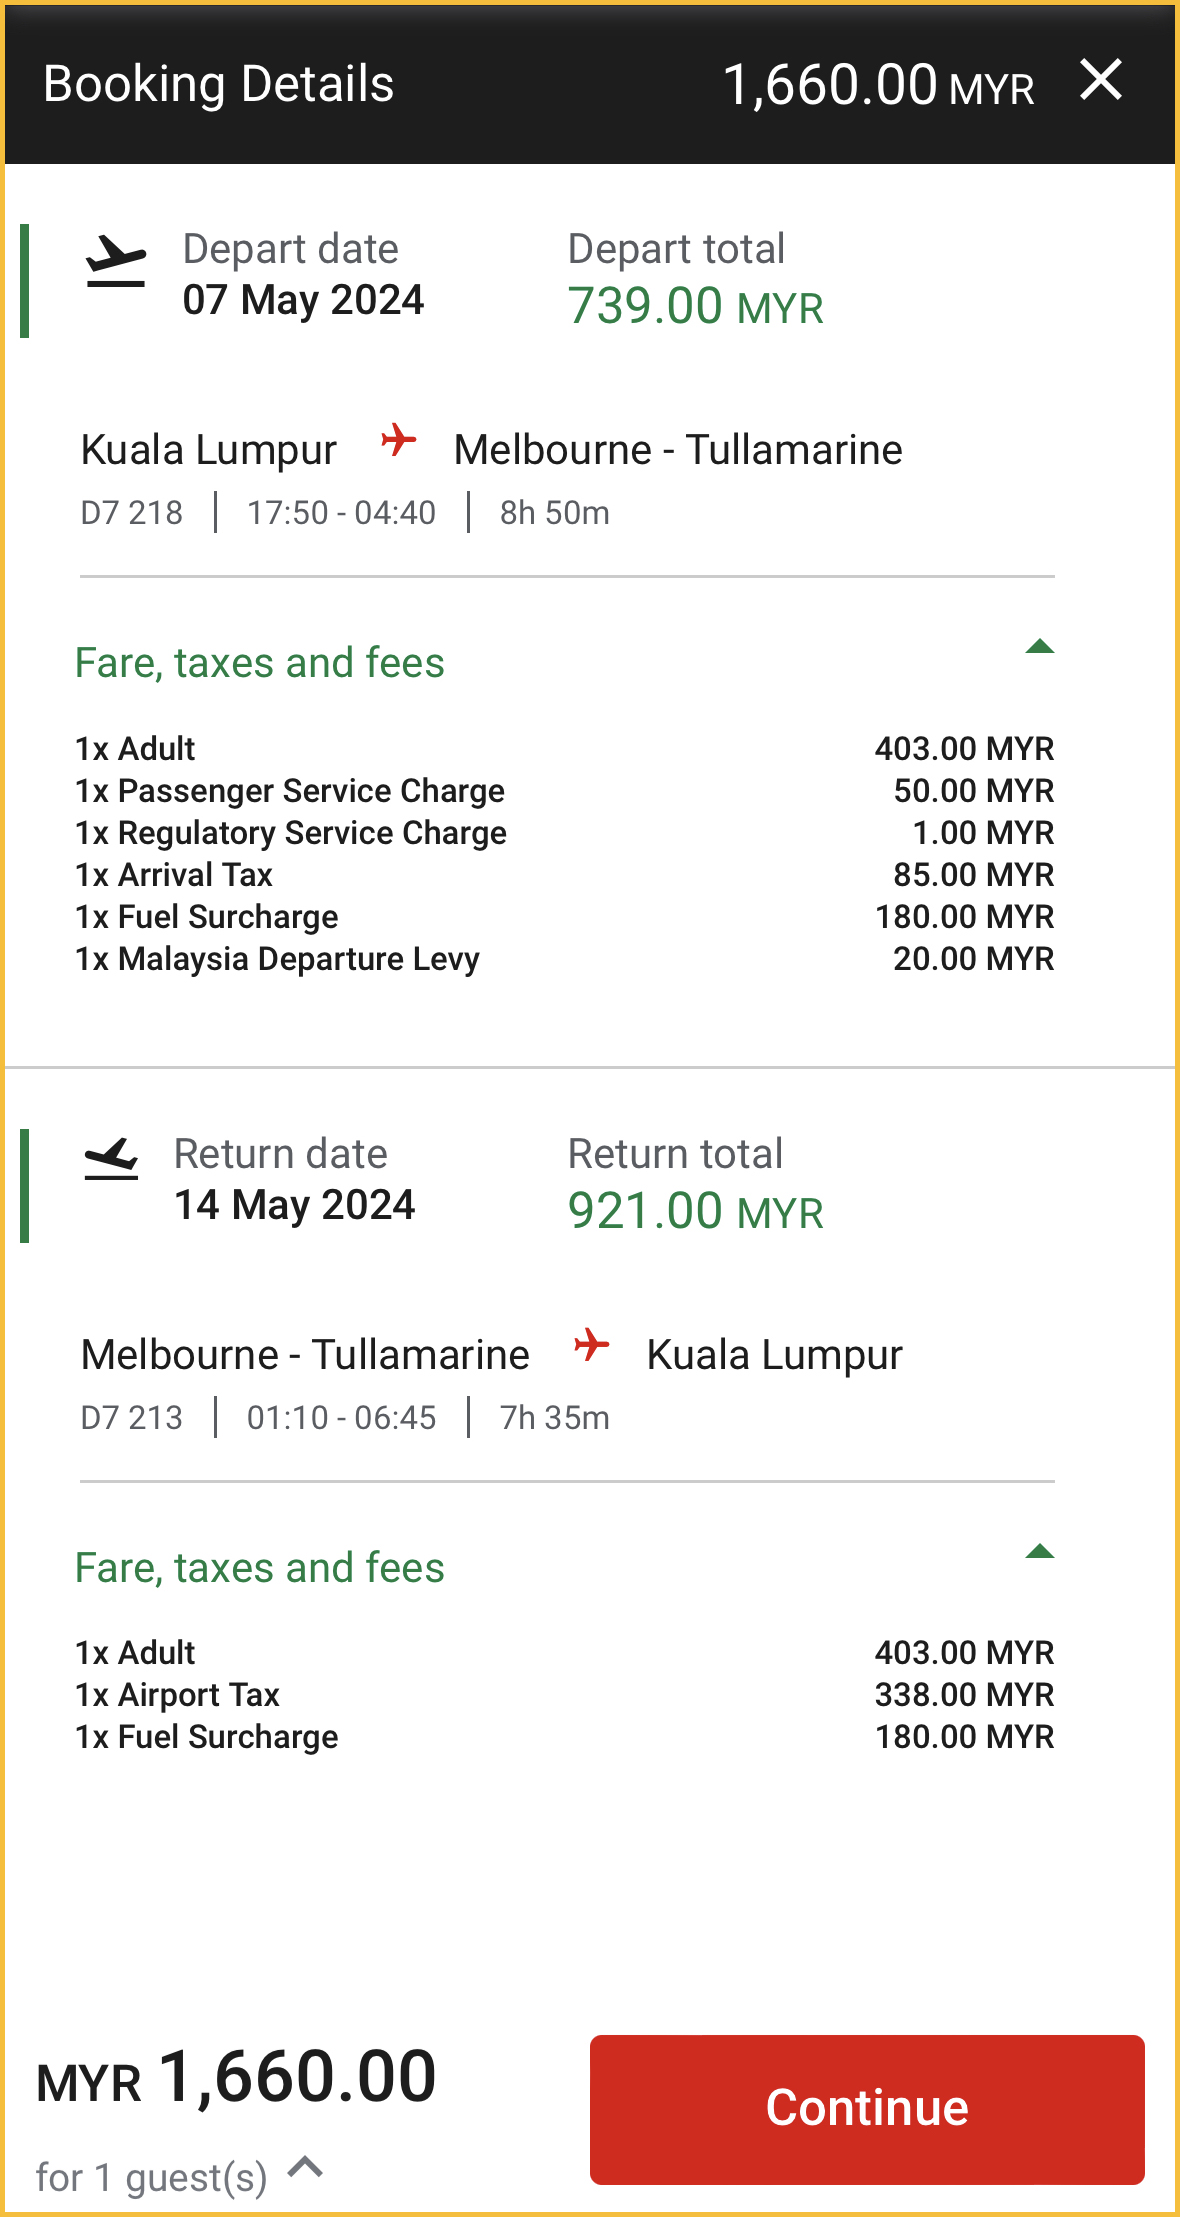Collapse depart Fare, taxes and fees arrow

[x=1039, y=647]
